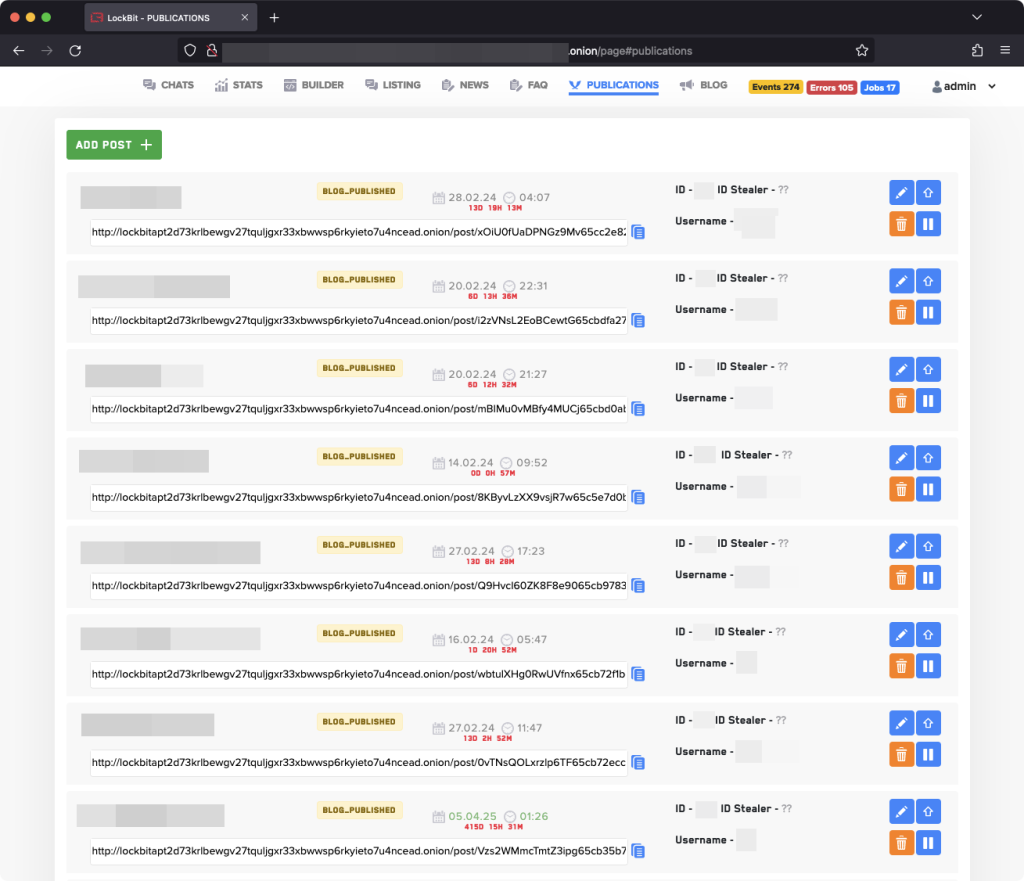Click the edit pencil for the 16.02.24 05:47 post
1024x881 pixels.
tap(901, 634)
